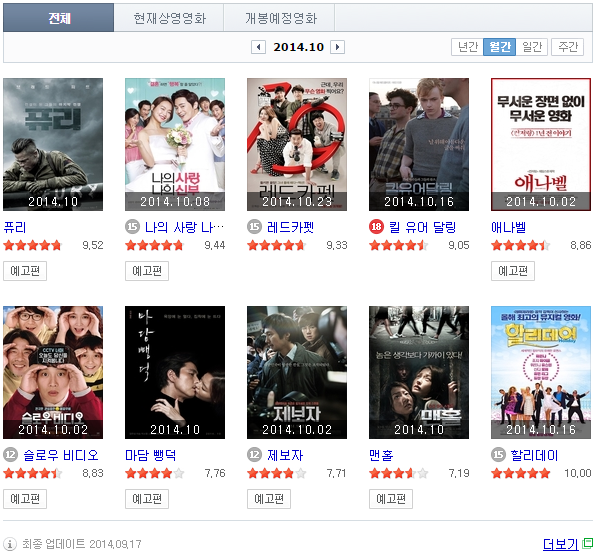Open 퓨리 movie poster
This screenshot has width=595, height=557.
(x=53, y=145)
